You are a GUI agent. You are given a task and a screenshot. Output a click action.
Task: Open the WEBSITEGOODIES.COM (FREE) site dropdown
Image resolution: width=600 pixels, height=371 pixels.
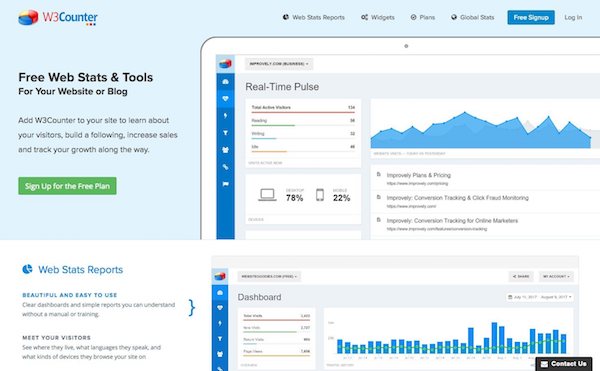pos(269,276)
